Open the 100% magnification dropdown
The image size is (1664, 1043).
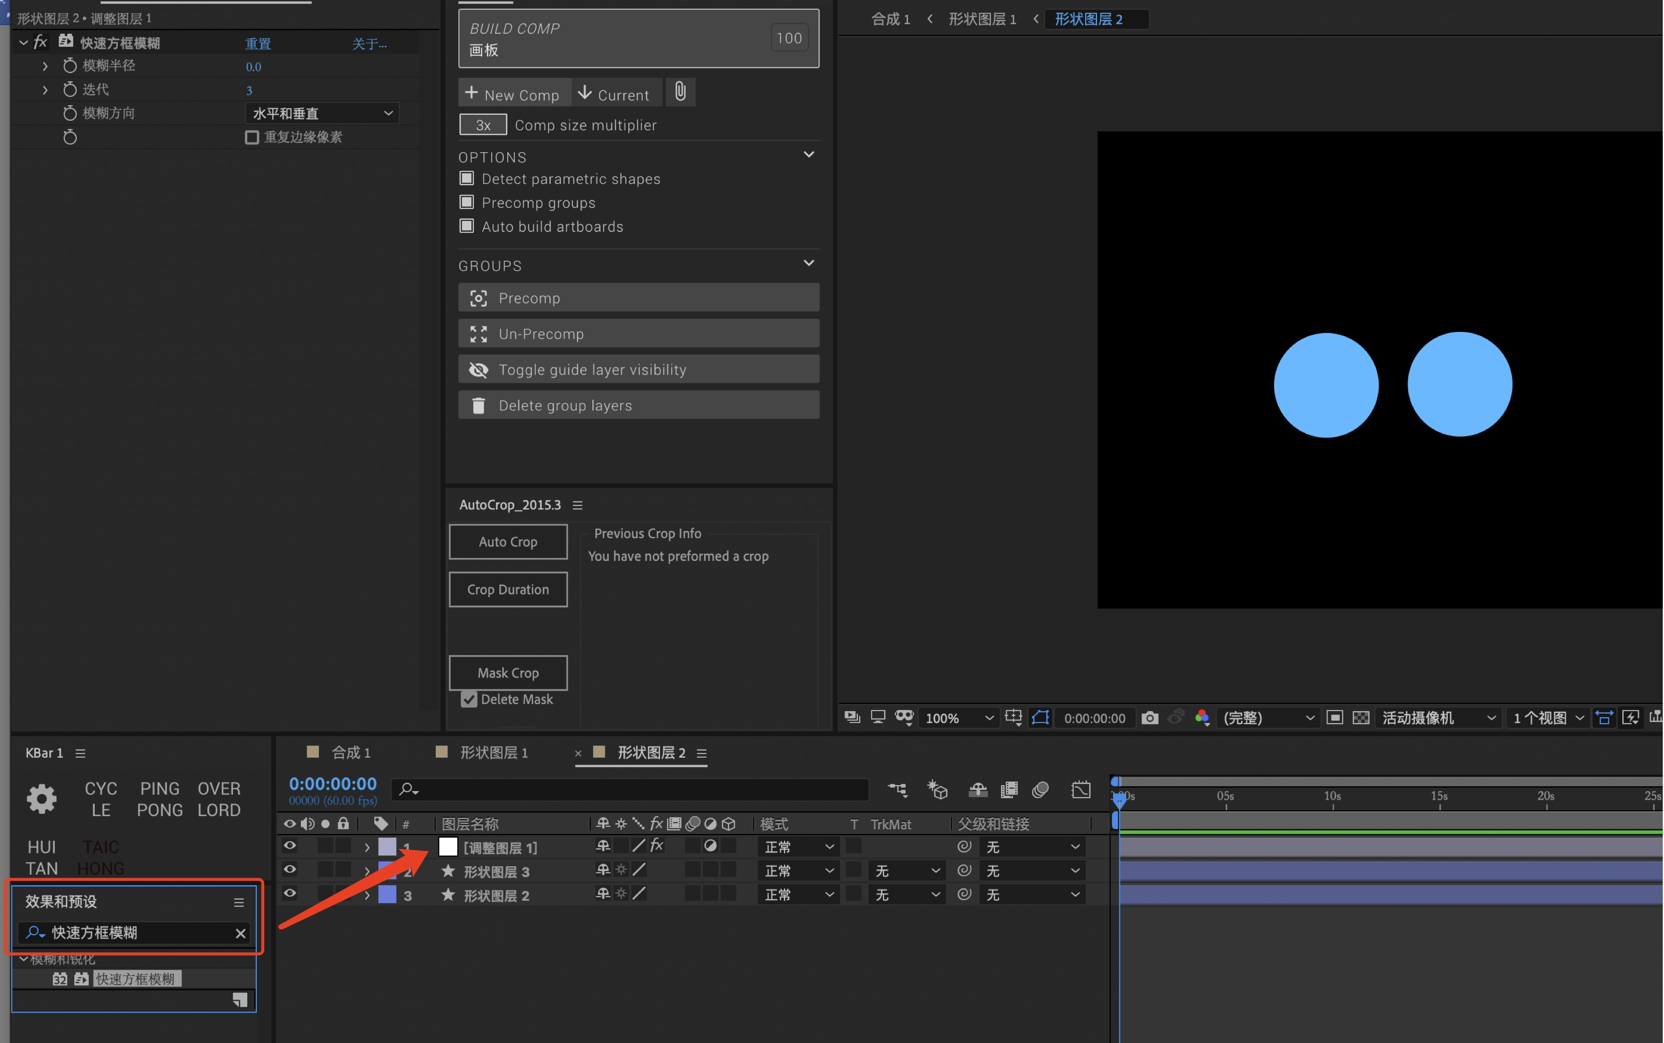[959, 717]
